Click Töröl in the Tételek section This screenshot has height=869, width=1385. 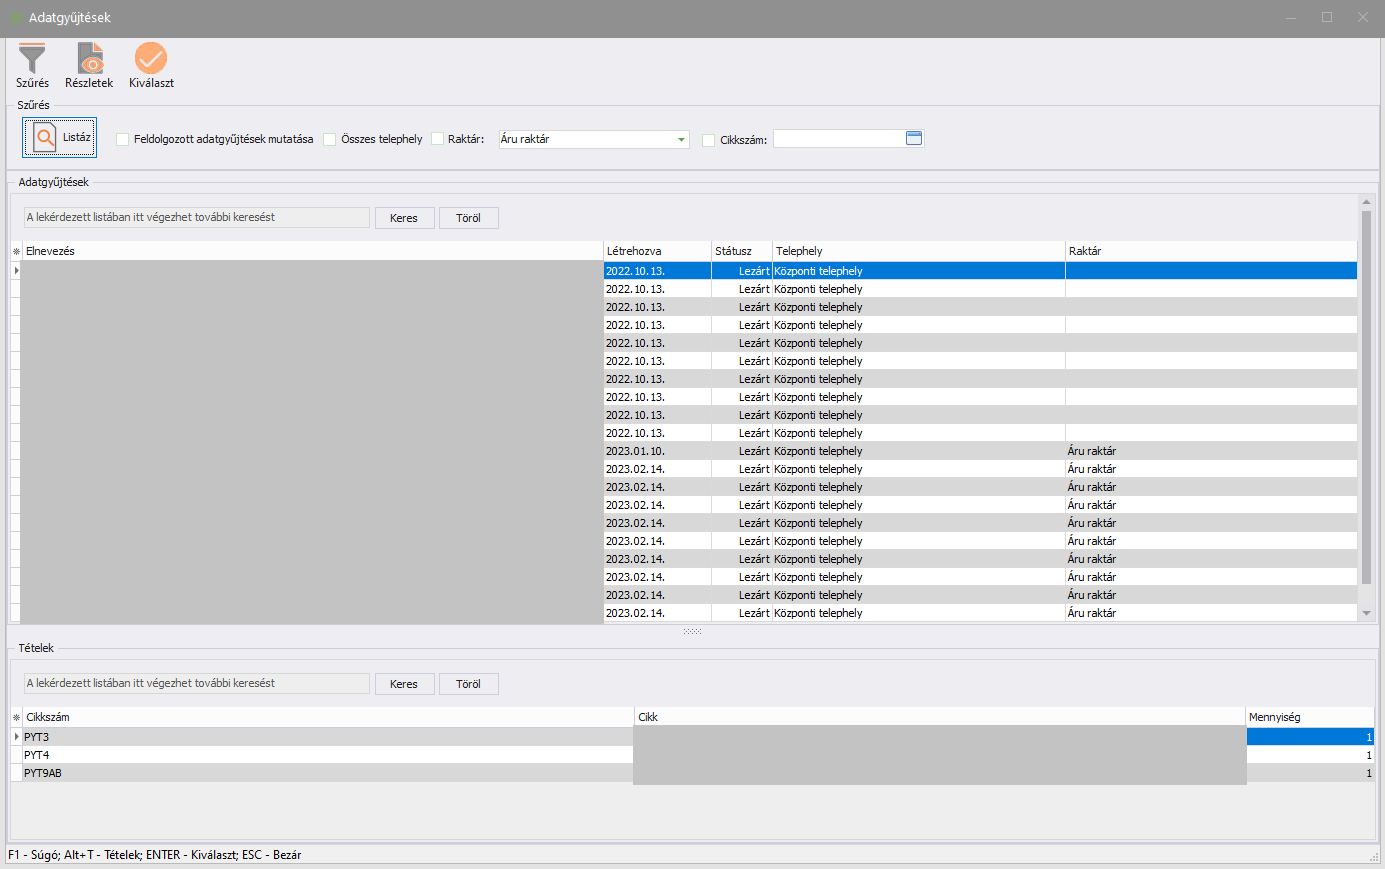(x=468, y=684)
